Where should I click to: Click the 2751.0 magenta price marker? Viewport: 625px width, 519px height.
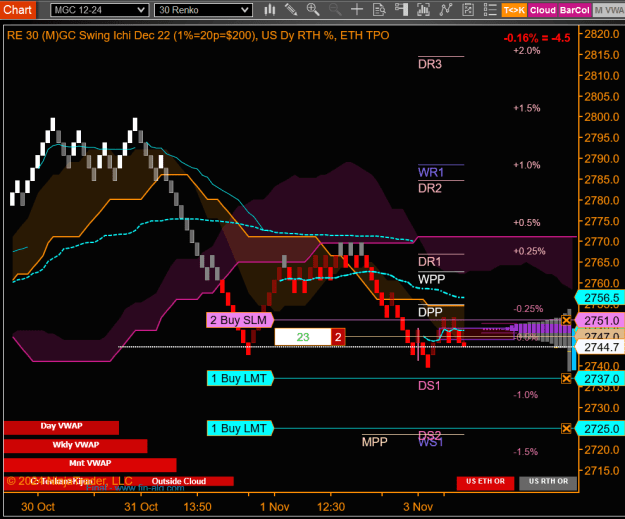(x=600, y=320)
